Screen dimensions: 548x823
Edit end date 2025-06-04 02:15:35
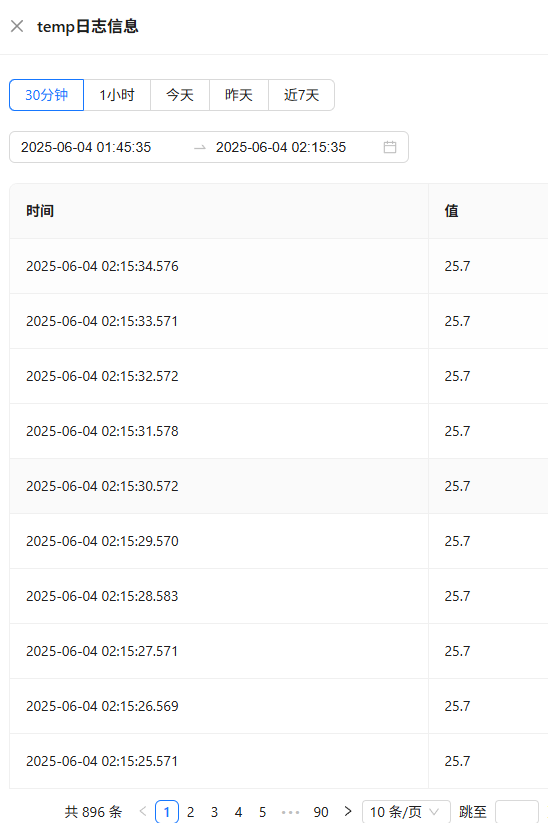(x=281, y=147)
